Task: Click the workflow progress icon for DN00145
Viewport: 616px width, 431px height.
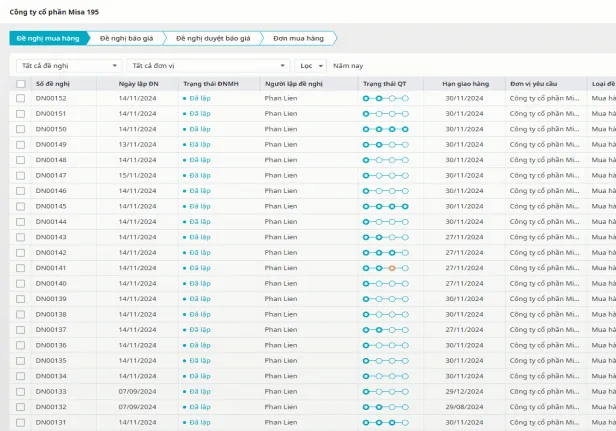Action: [x=385, y=206]
